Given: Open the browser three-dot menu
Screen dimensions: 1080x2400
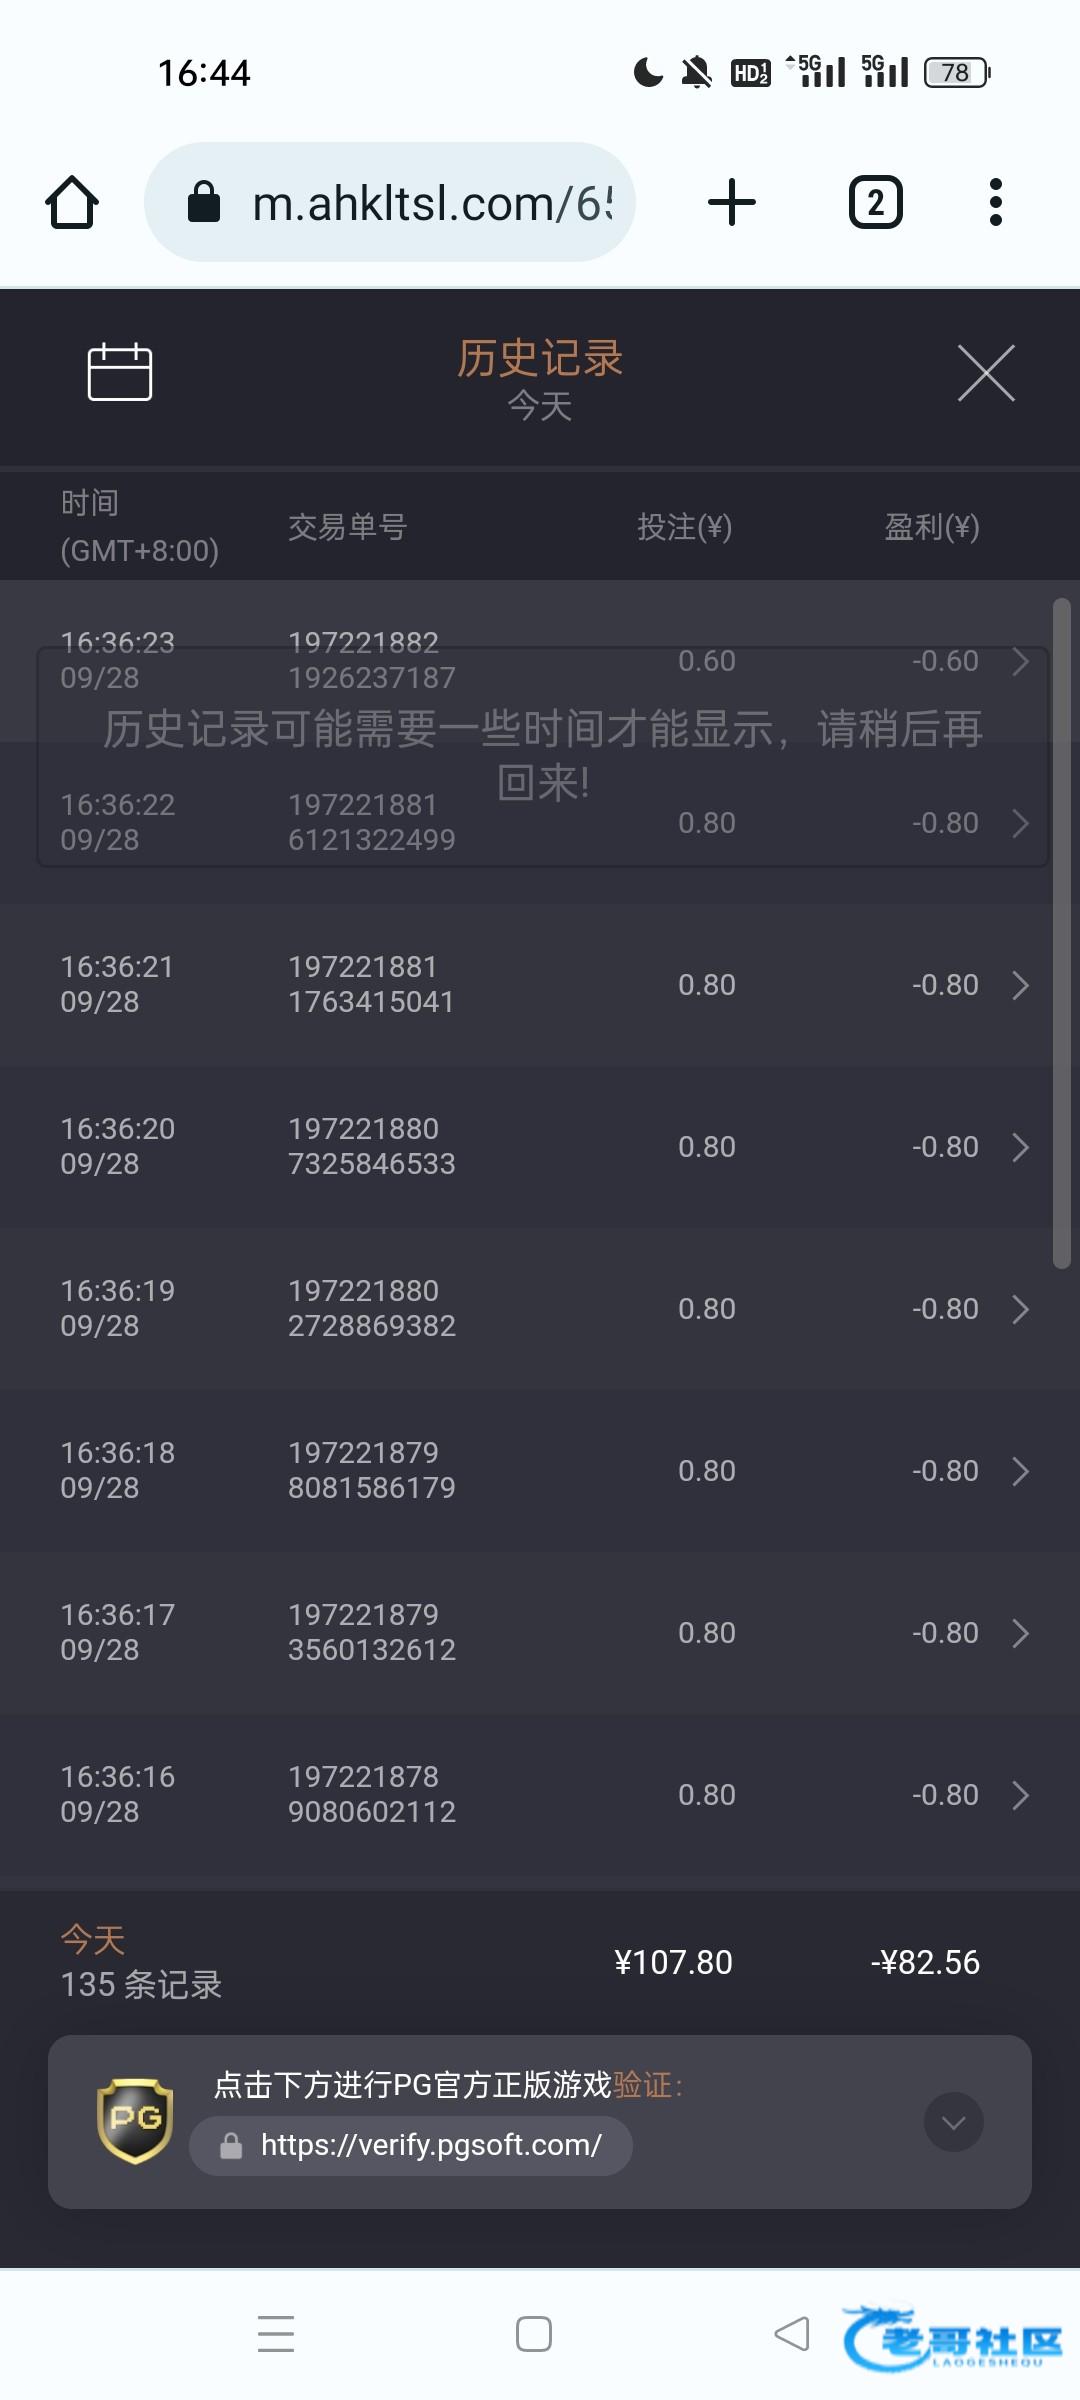Looking at the screenshot, I should [995, 203].
